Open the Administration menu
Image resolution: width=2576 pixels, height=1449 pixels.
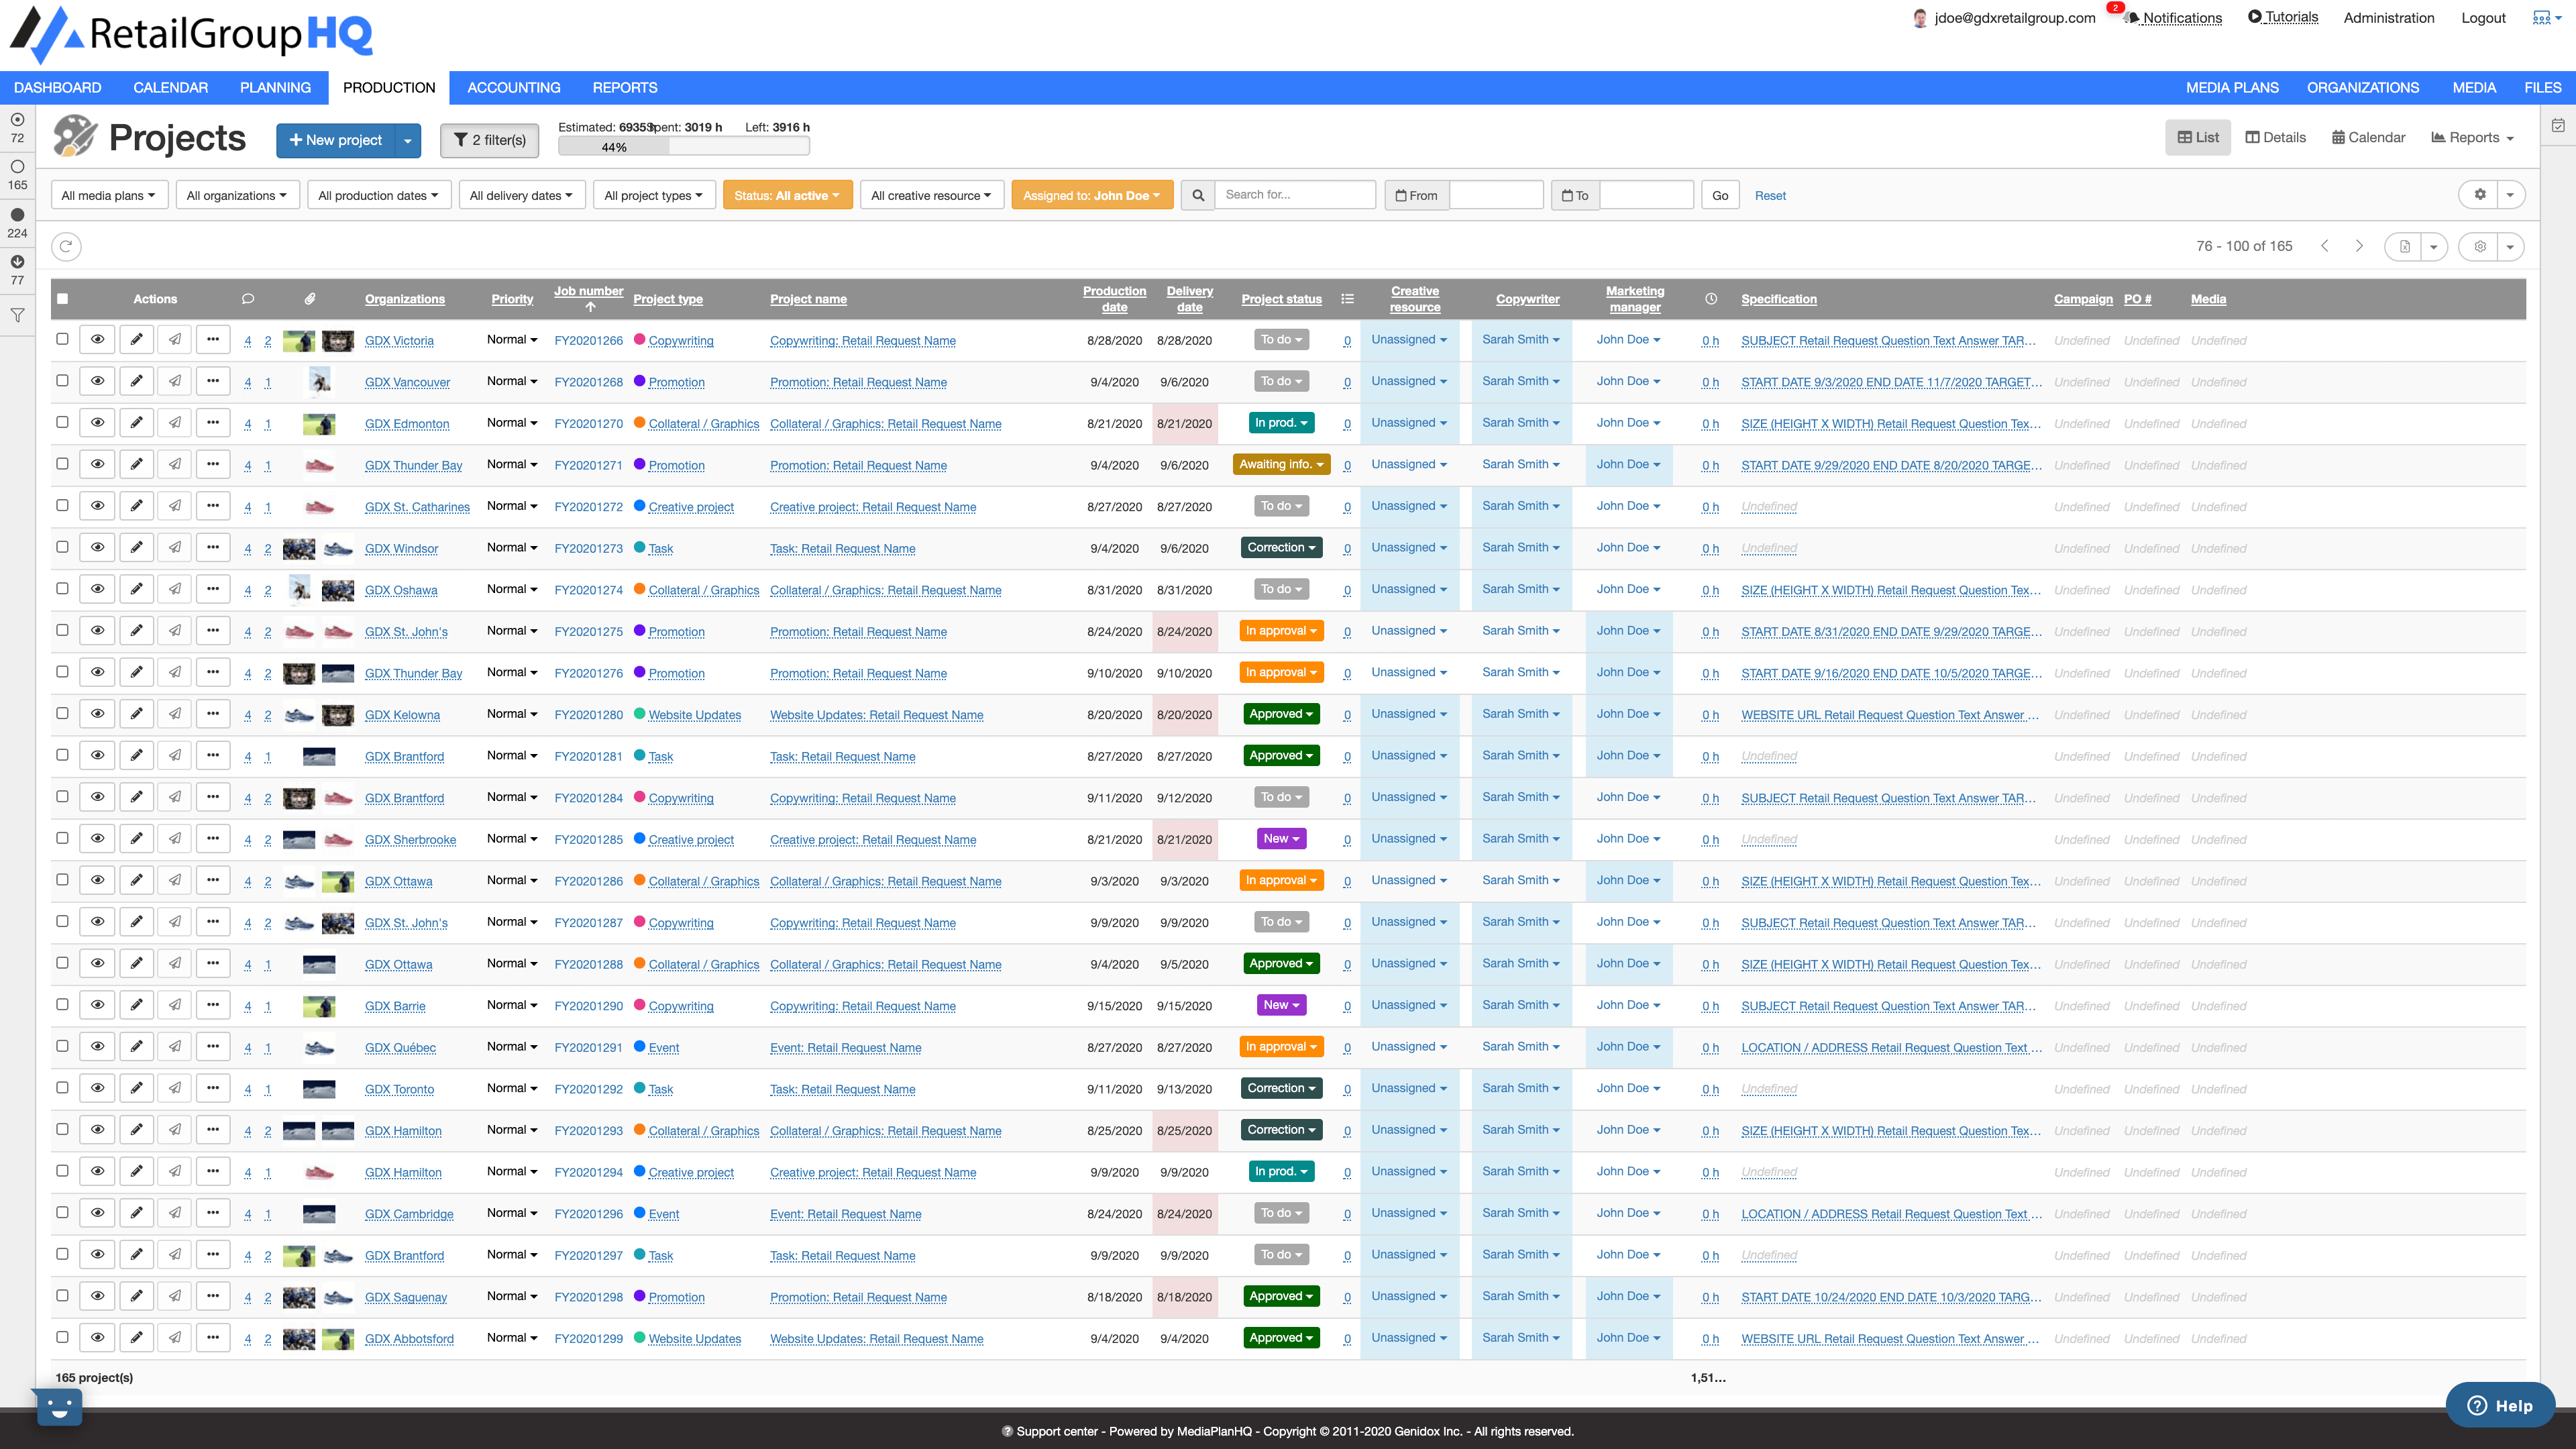(x=2388, y=18)
